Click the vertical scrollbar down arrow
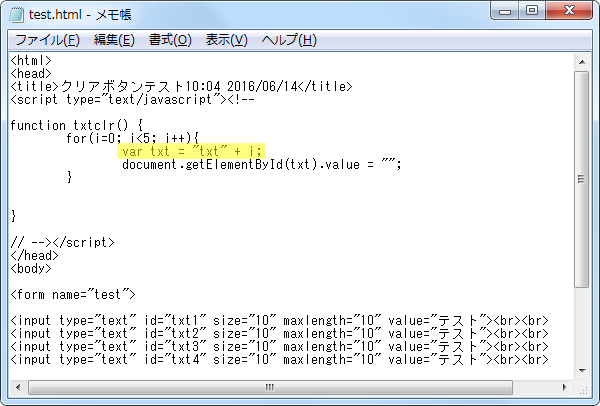 (x=582, y=370)
